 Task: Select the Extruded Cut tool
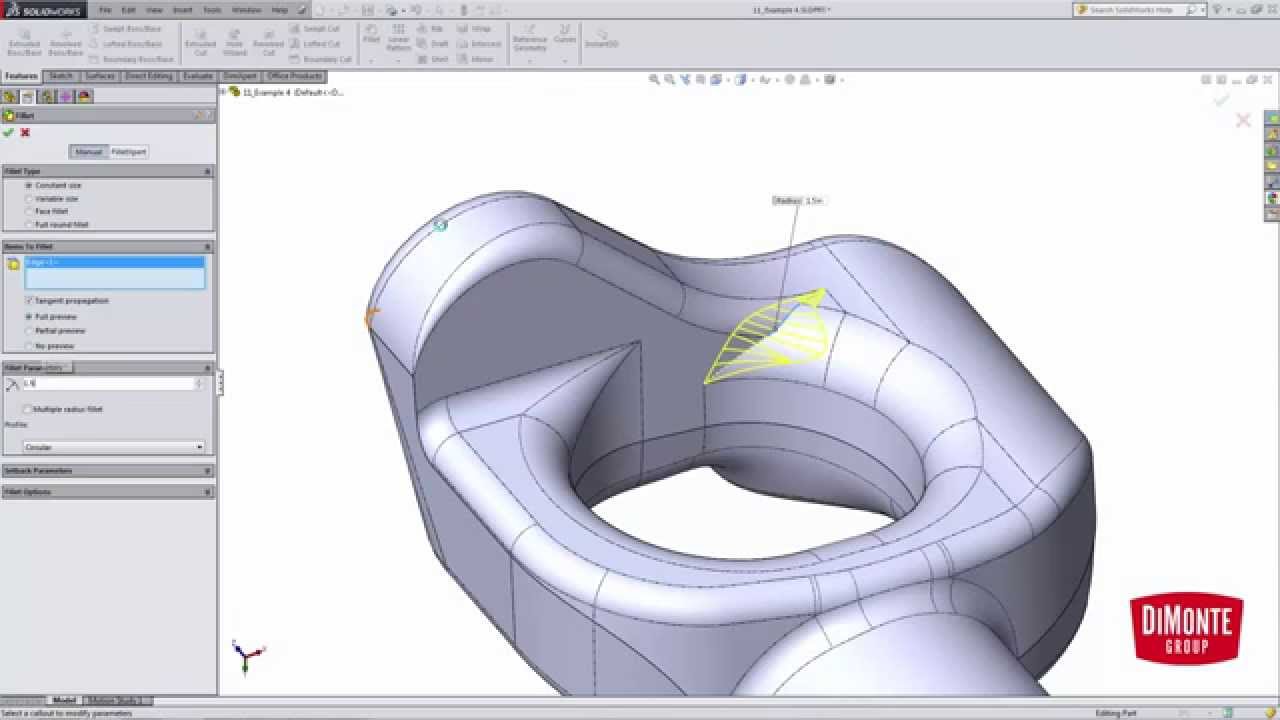click(200, 42)
